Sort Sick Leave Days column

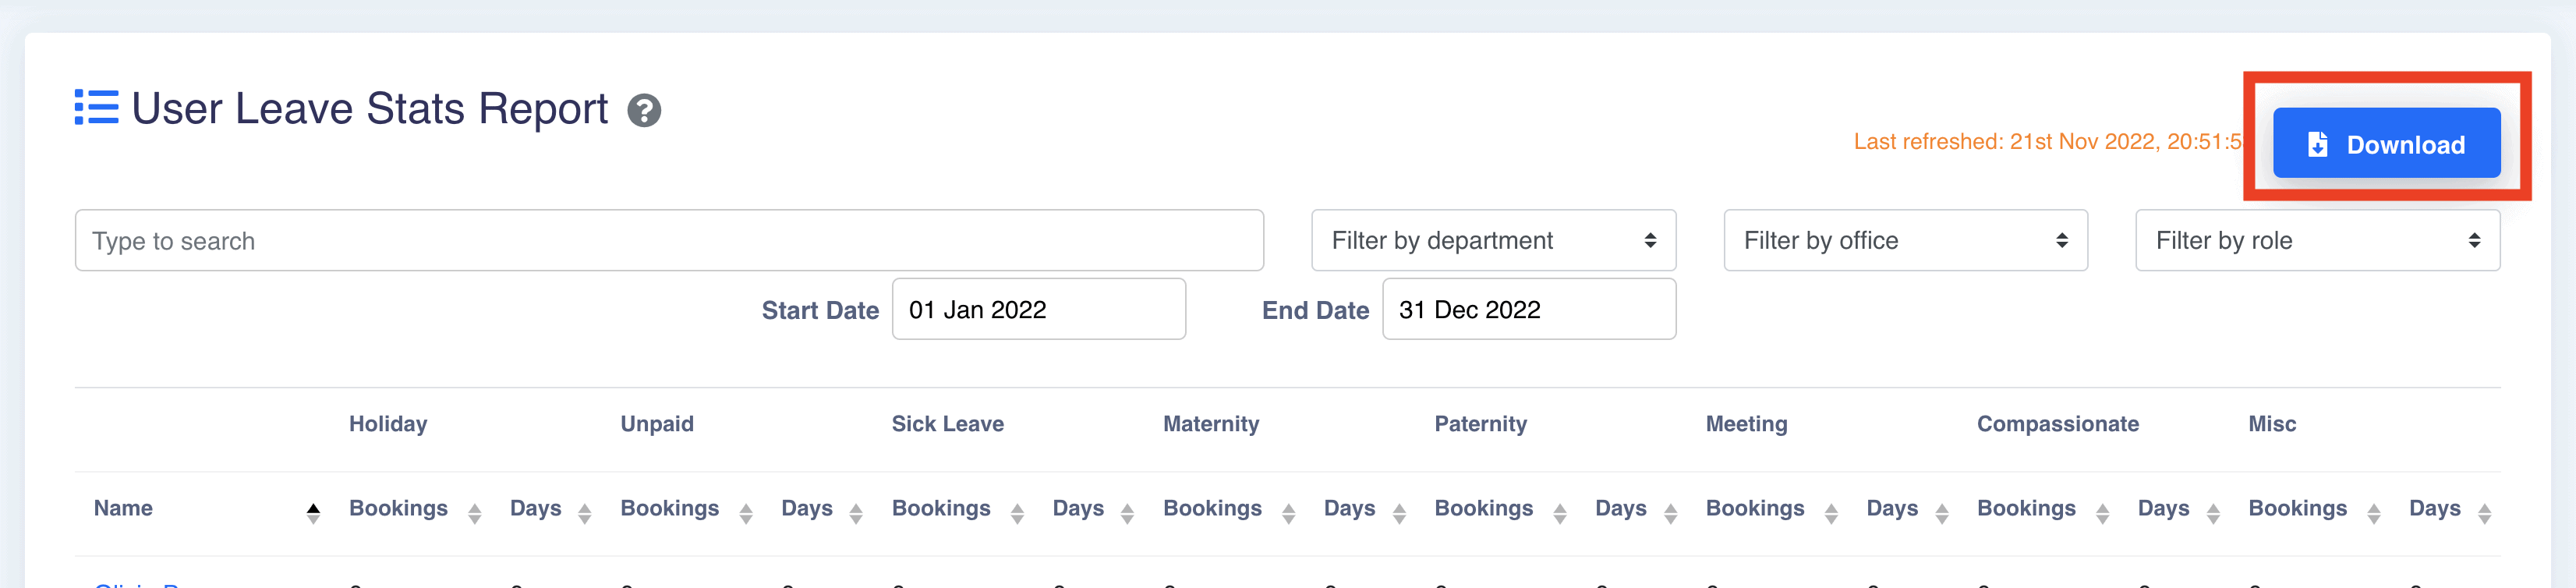pos(1127,513)
